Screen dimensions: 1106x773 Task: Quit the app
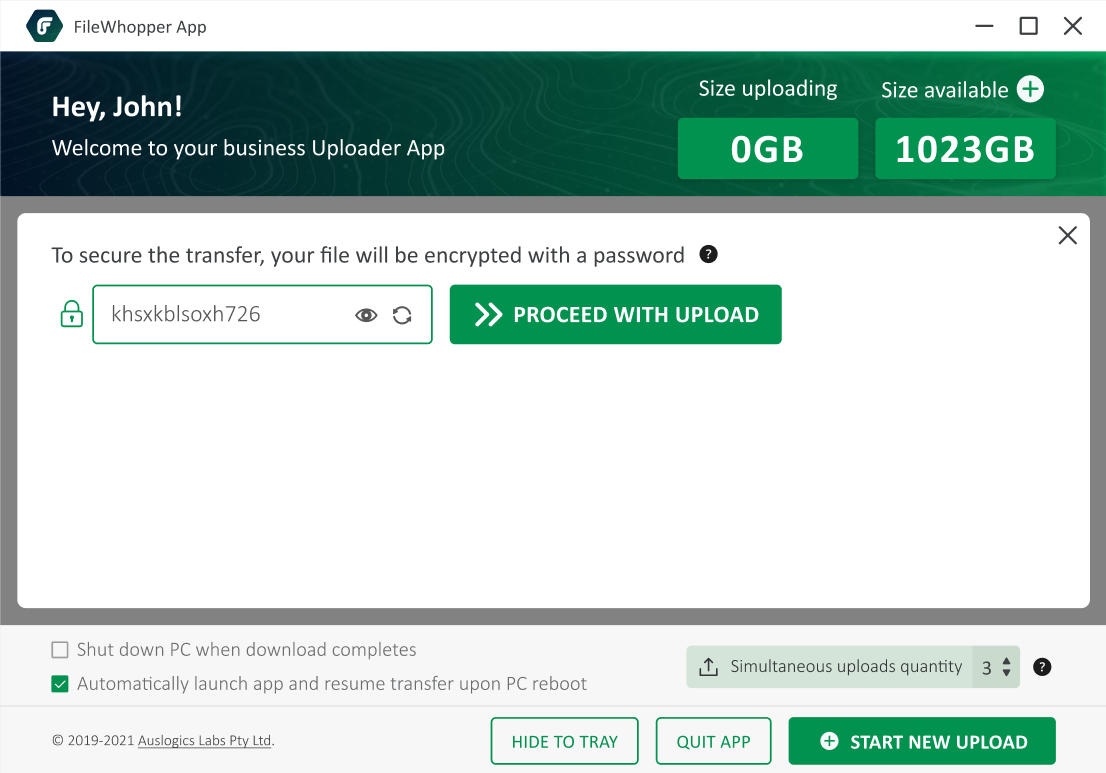tap(713, 741)
